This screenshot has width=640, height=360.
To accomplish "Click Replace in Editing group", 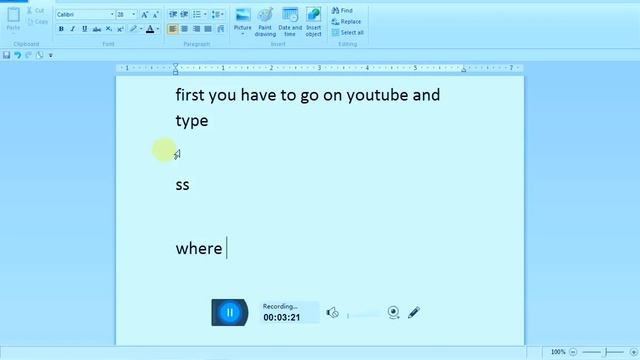I will (x=346, y=21).
